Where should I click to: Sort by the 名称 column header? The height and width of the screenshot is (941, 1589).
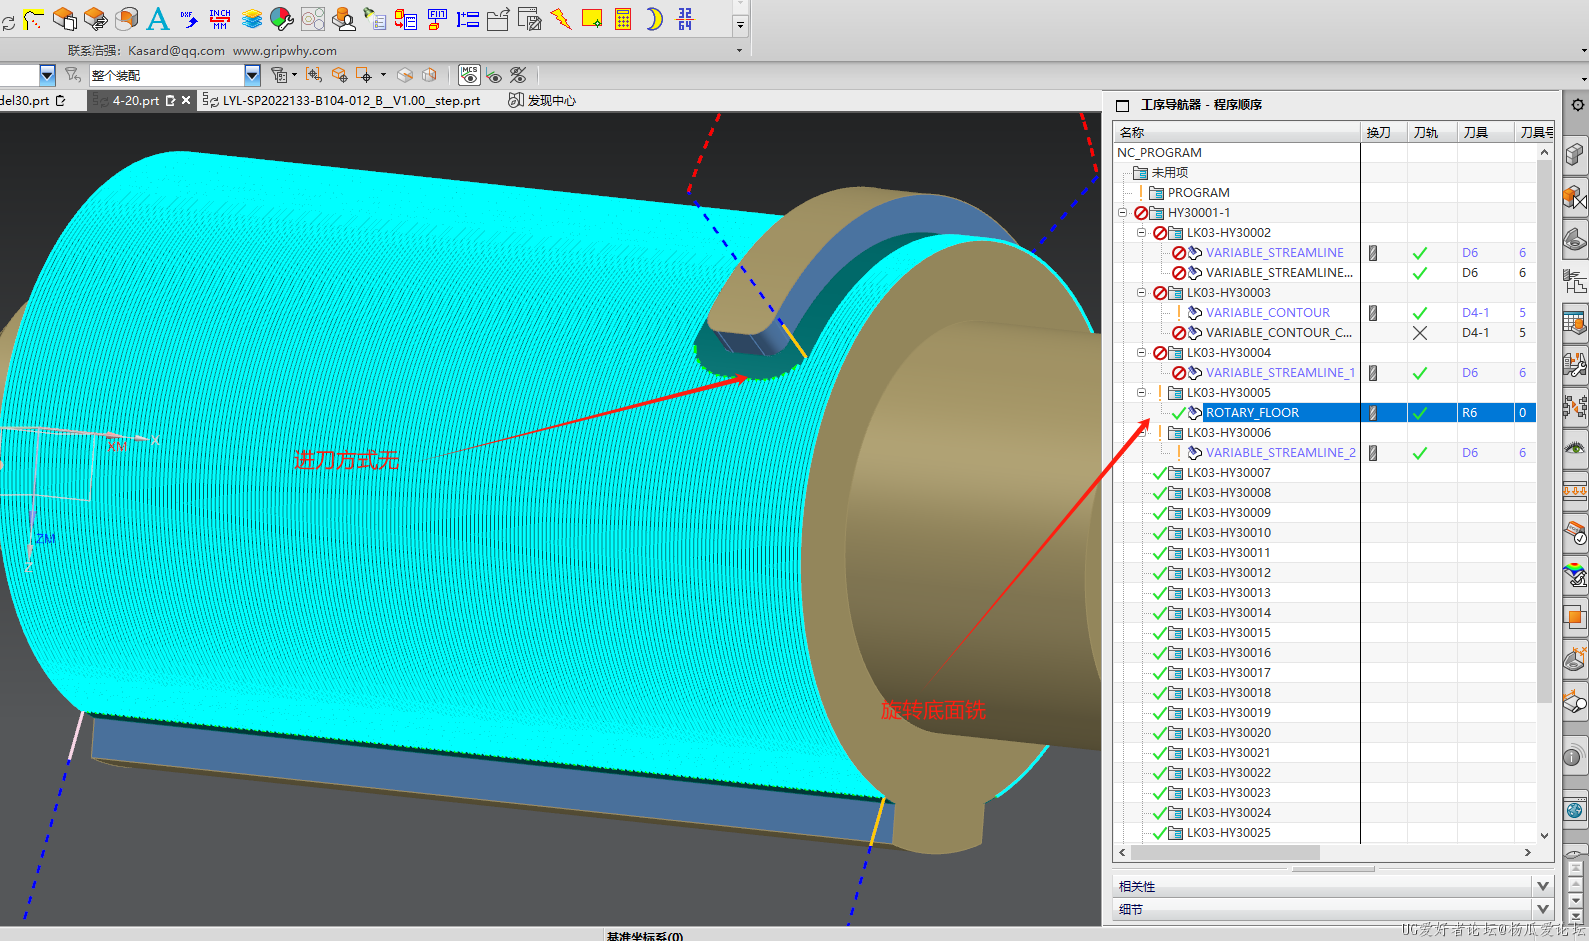point(1237,132)
